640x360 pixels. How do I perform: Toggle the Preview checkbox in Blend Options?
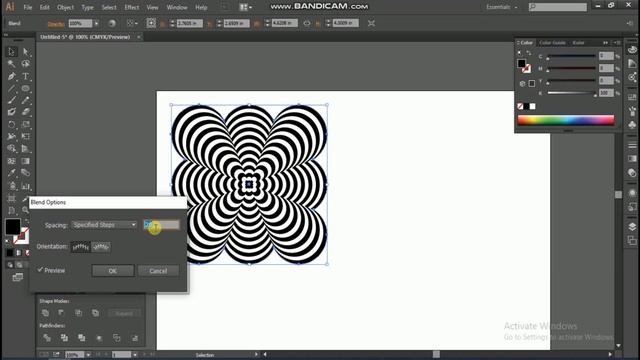coord(40,270)
